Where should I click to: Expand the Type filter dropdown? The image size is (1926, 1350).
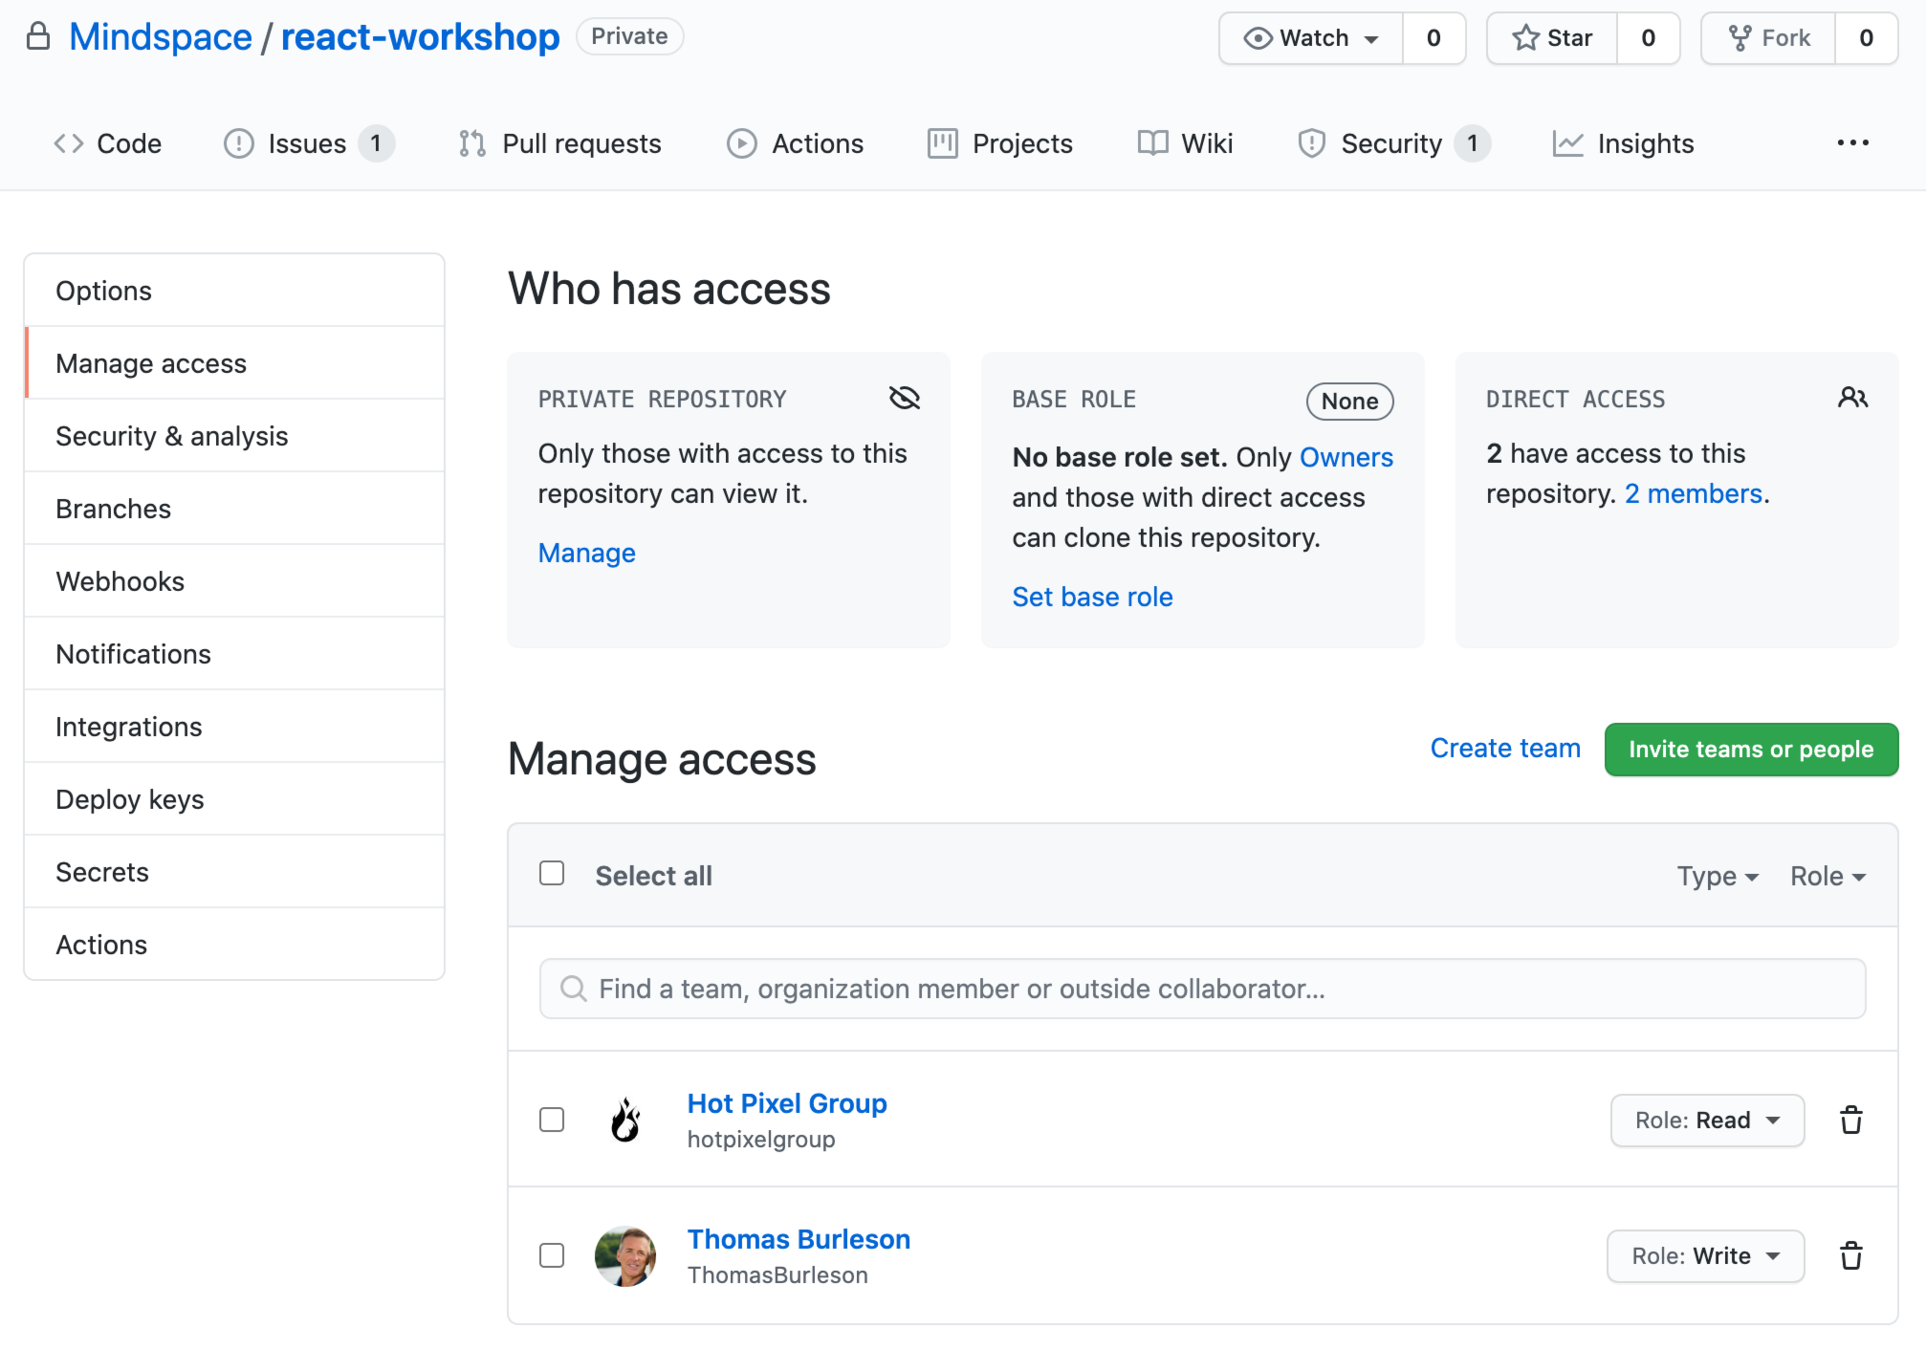tap(1717, 876)
